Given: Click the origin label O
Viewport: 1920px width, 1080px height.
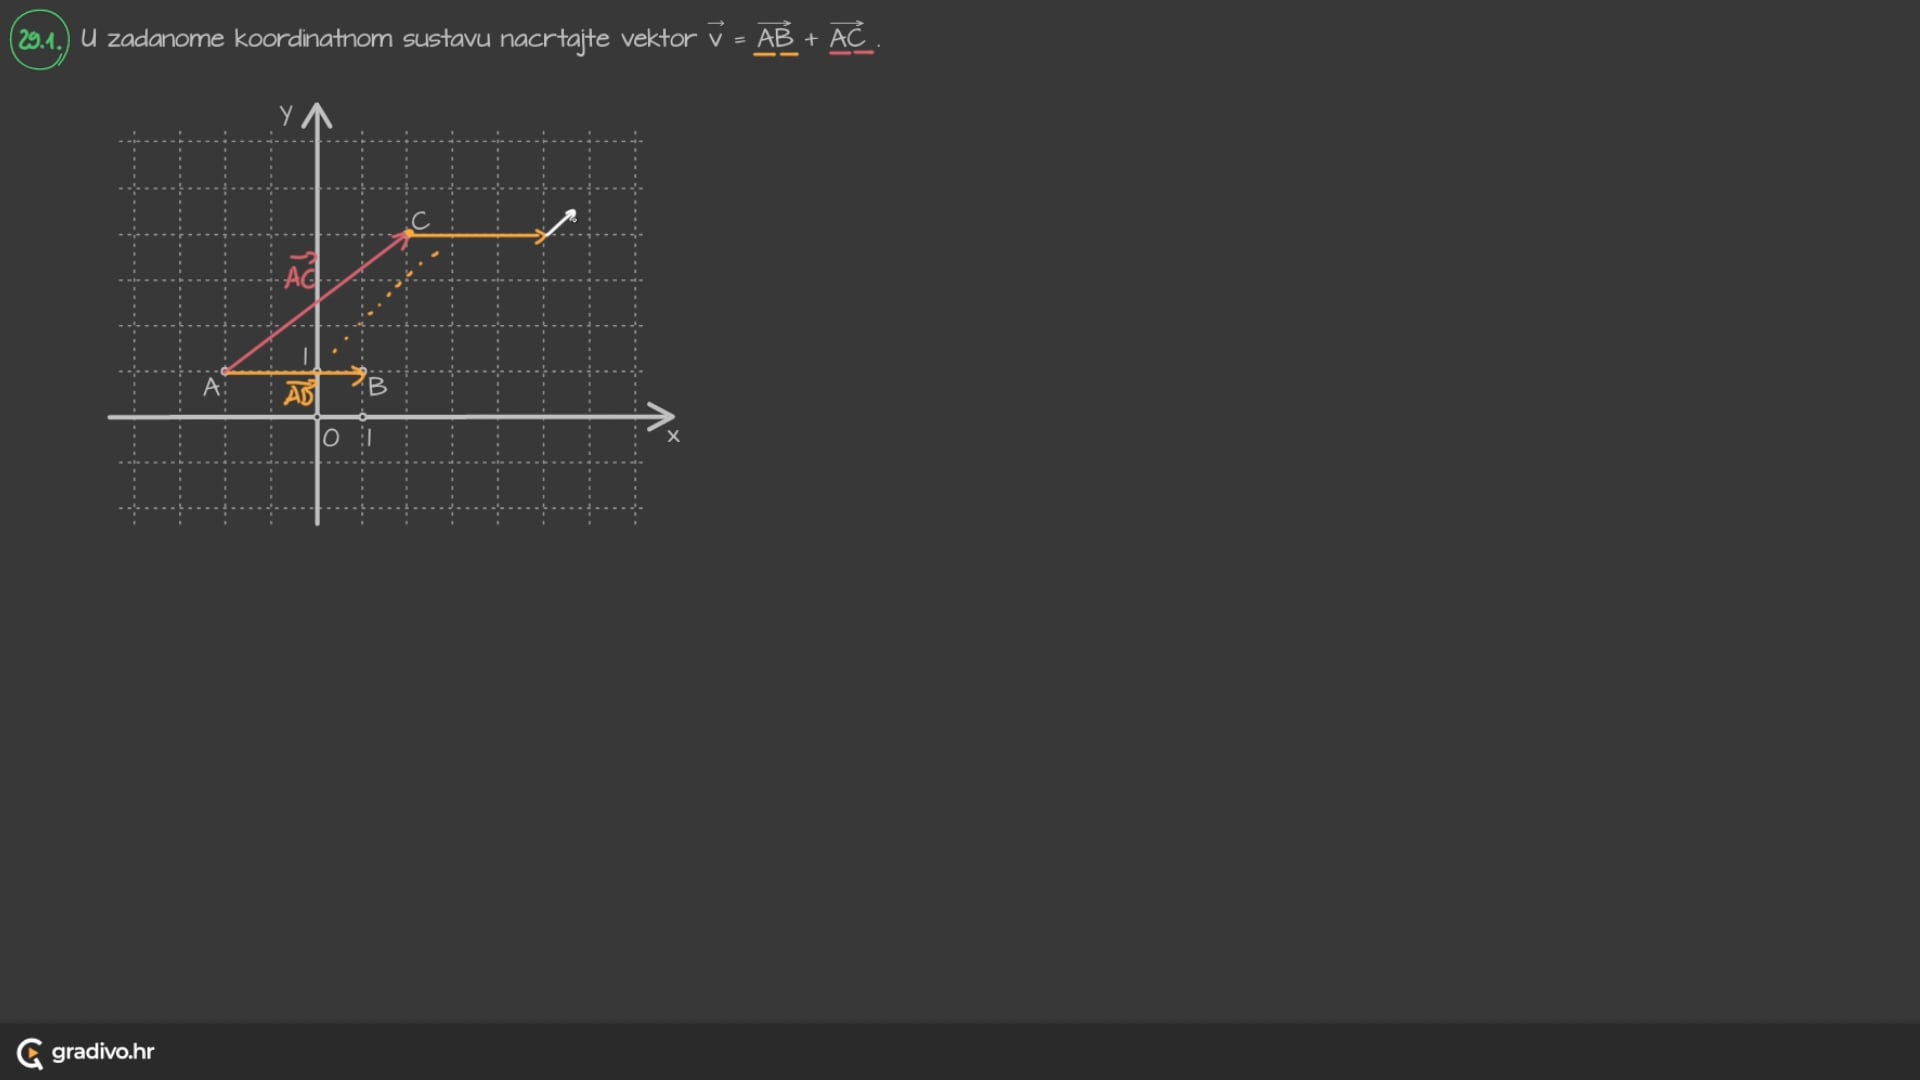Looking at the screenshot, I should 331,438.
